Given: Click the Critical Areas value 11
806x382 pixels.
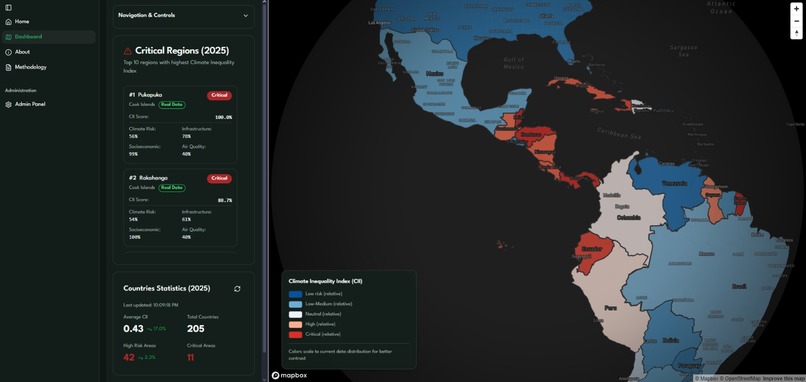Looking at the screenshot, I should (x=191, y=357).
